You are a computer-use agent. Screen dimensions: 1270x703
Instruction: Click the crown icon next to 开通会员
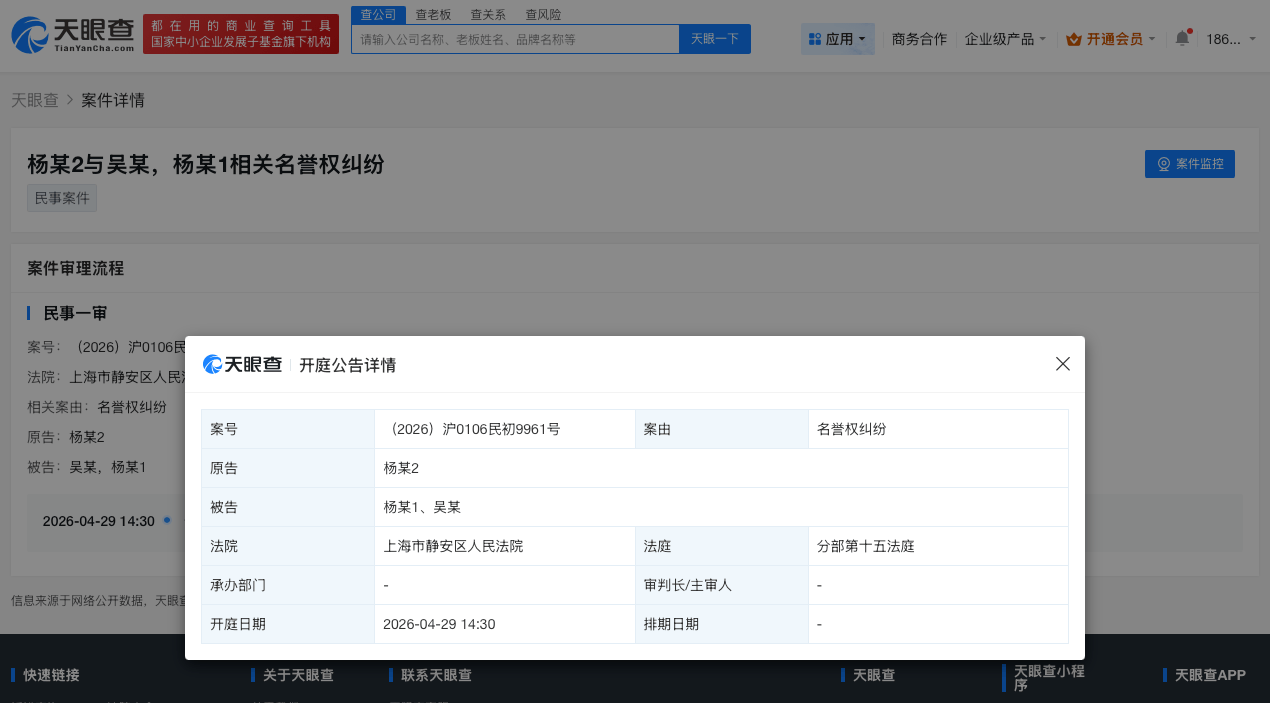click(x=1074, y=37)
